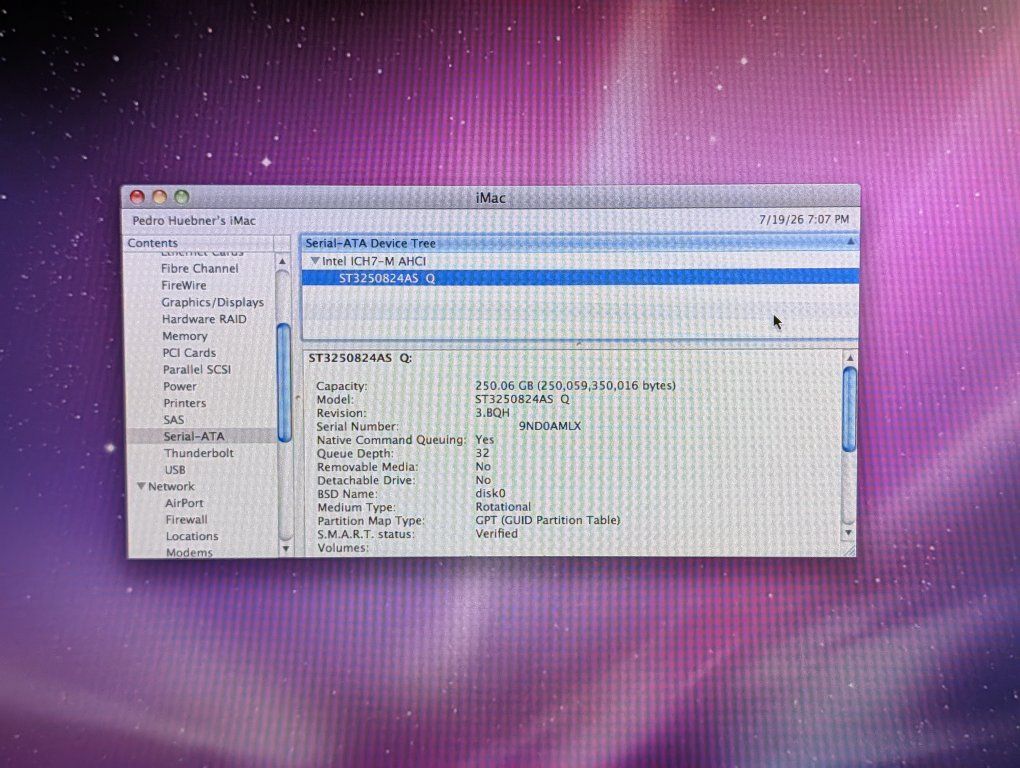This screenshot has width=1020, height=768.
Task: Collapse the Network section triangle in sidebar
Action: click(141, 486)
